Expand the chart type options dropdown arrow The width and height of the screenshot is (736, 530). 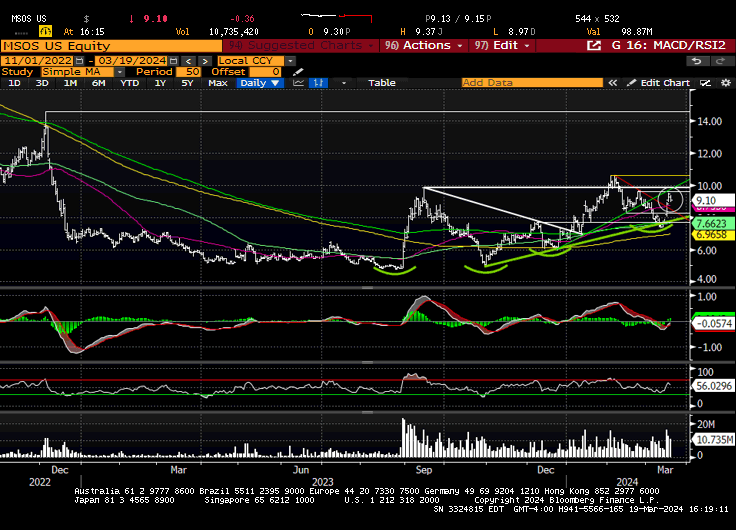point(344,83)
